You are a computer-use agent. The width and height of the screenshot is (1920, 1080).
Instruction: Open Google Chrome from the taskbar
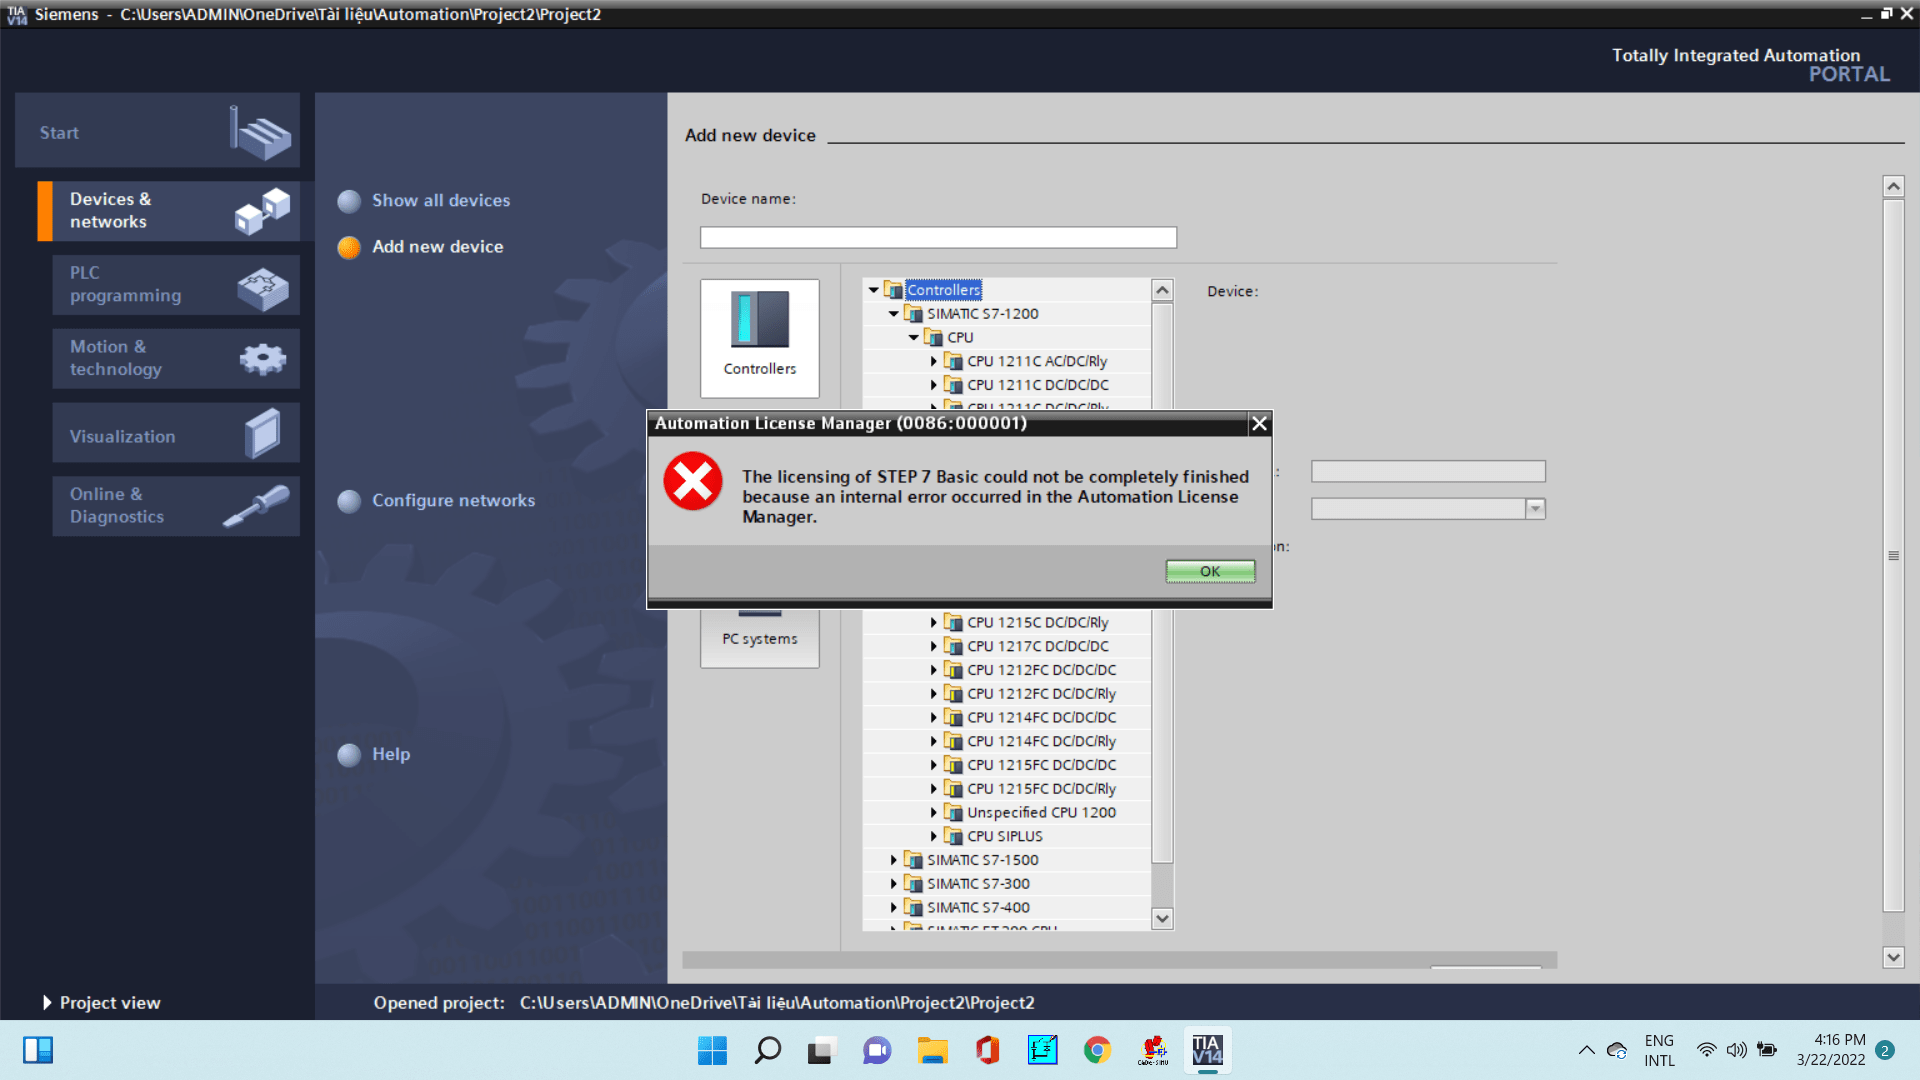1097,1050
